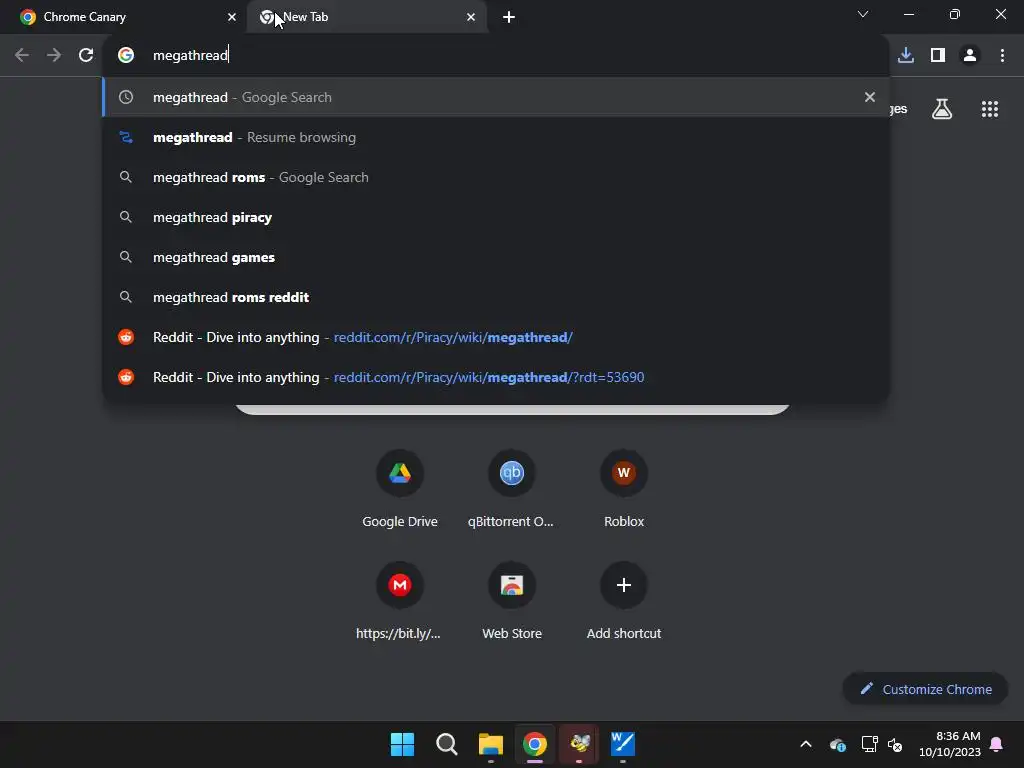Open the clock showing 8:36 AM
The image size is (1024, 768).
click(950, 744)
